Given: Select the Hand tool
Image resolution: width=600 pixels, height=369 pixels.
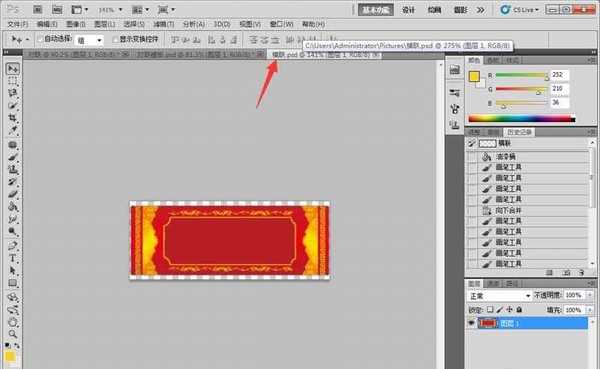Looking at the screenshot, I should click(13, 322).
